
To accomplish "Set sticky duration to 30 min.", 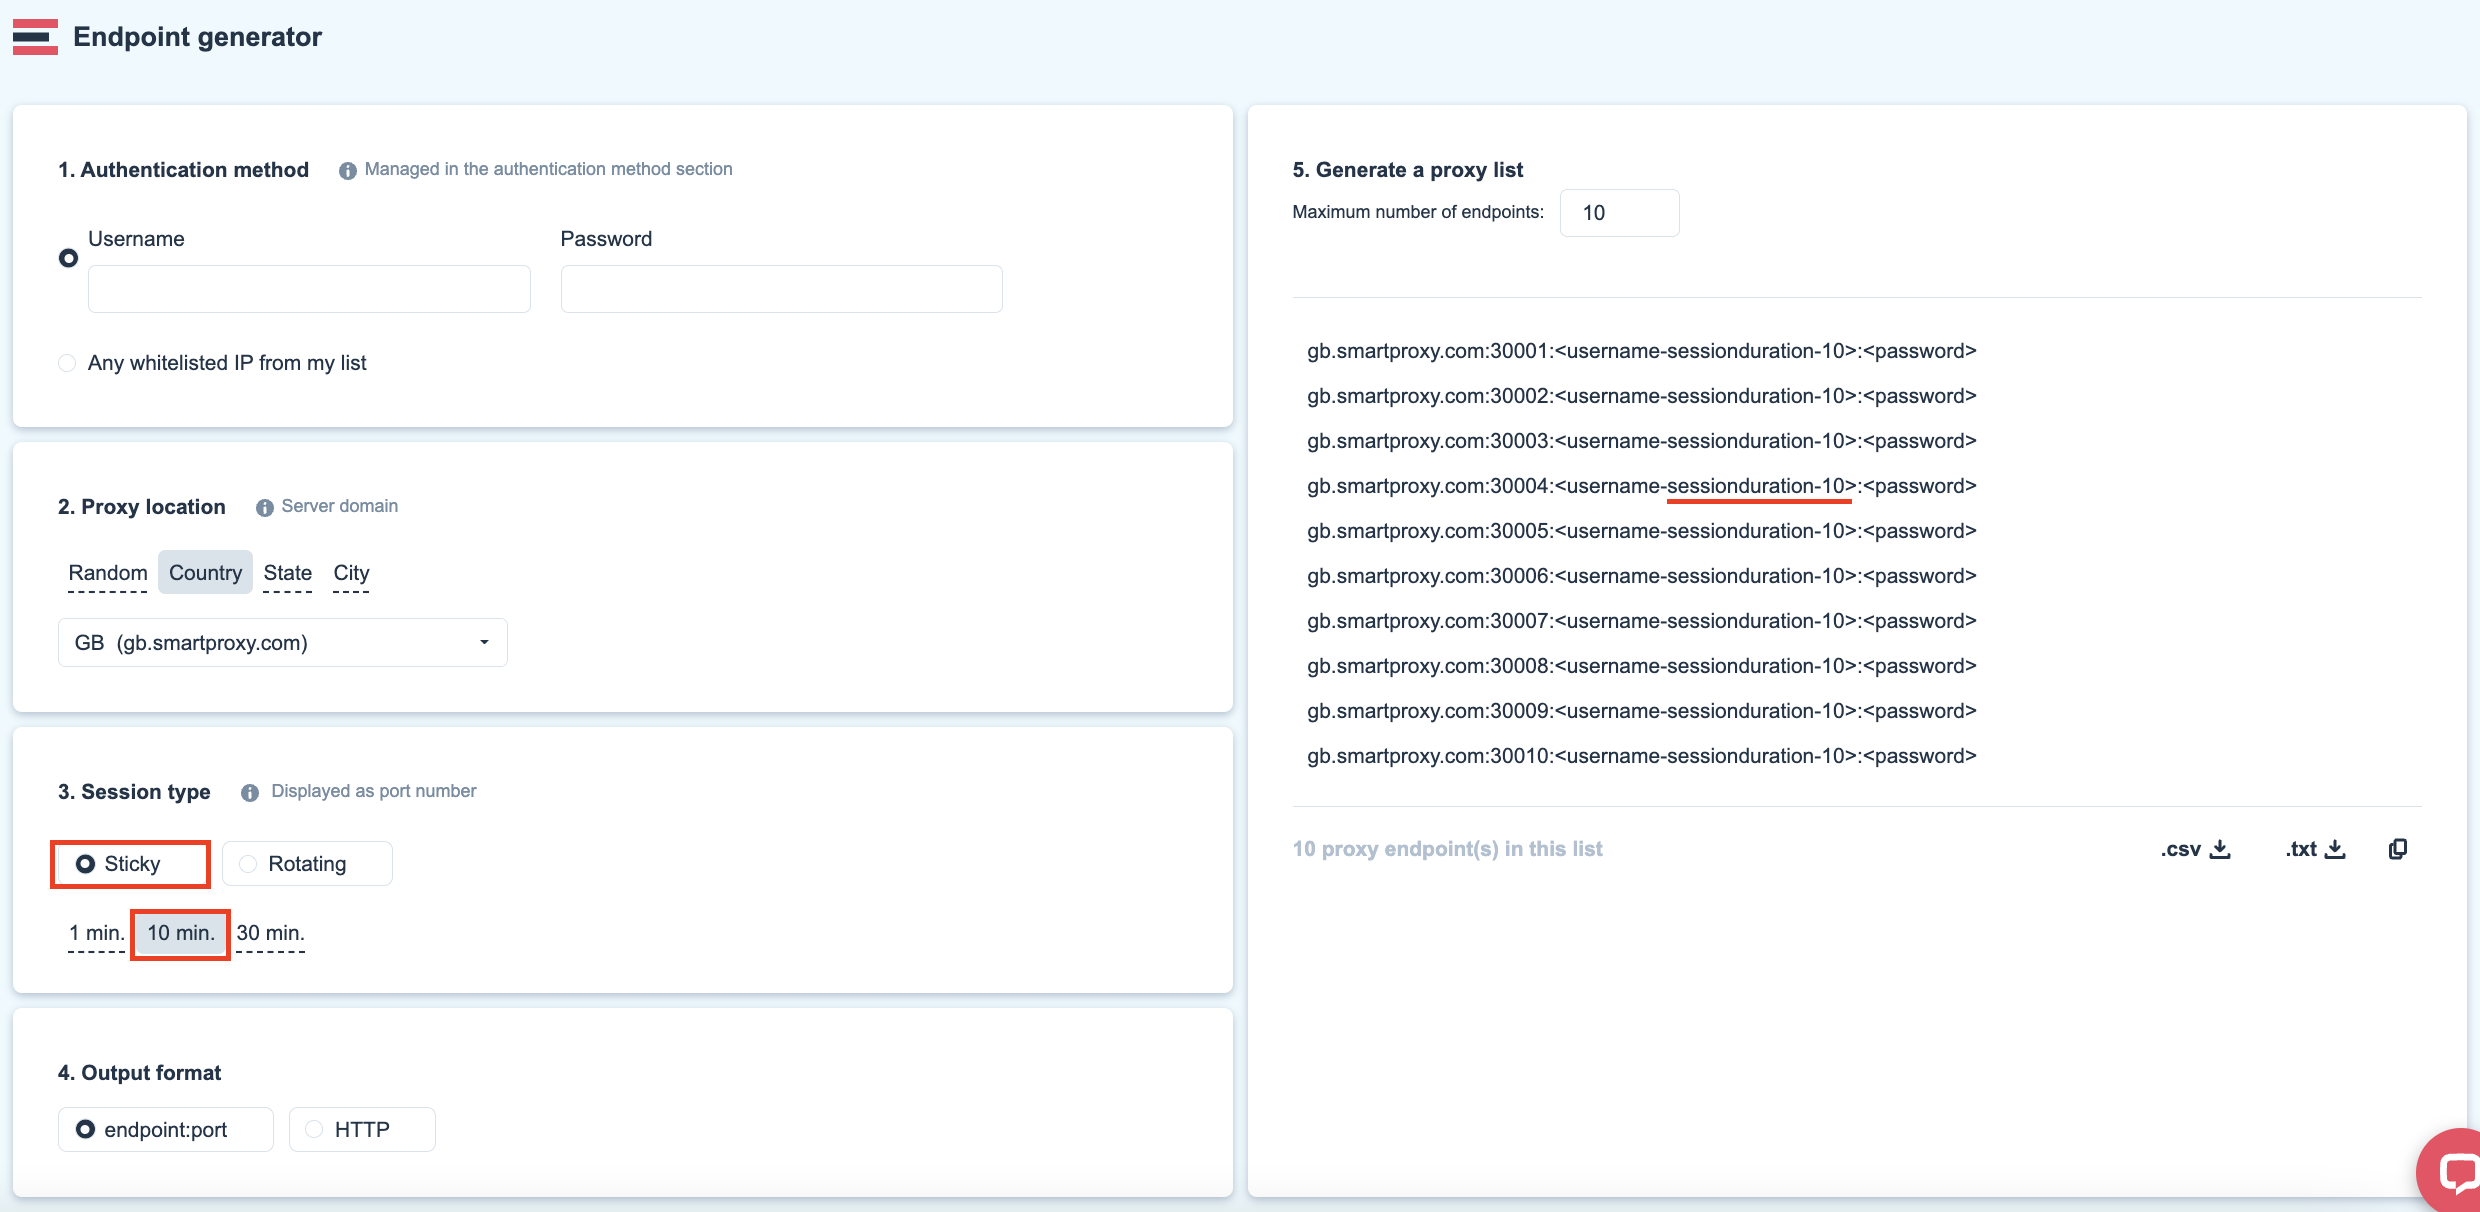I will click(270, 933).
